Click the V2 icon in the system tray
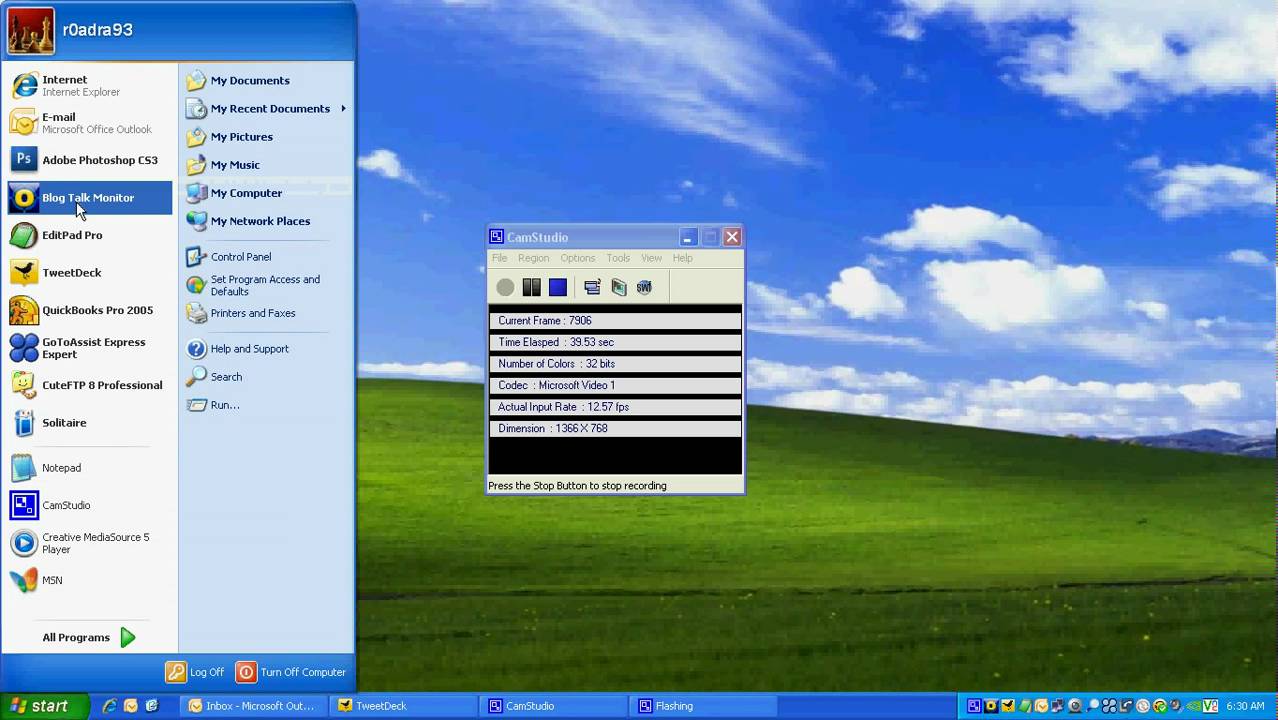Screen dimensions: 1278x720 (x=1210, y=706)
